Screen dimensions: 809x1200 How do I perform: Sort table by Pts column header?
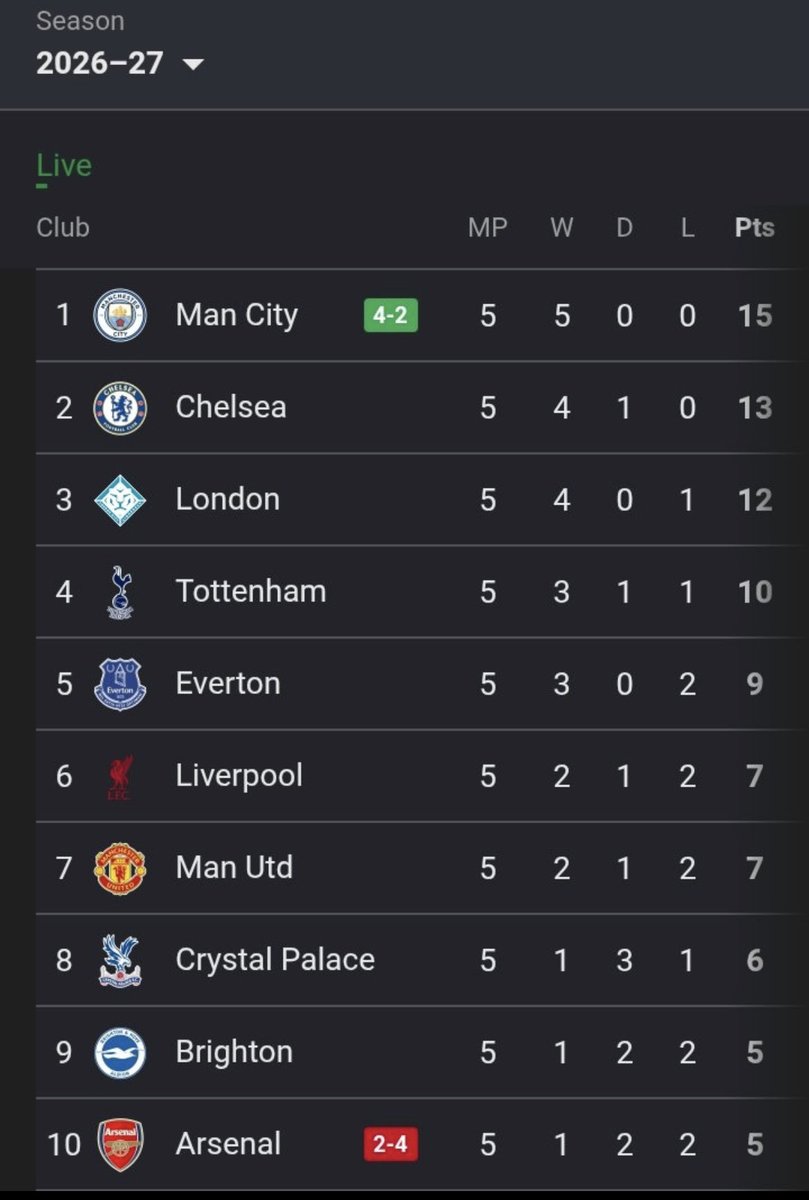coord(754,228)
